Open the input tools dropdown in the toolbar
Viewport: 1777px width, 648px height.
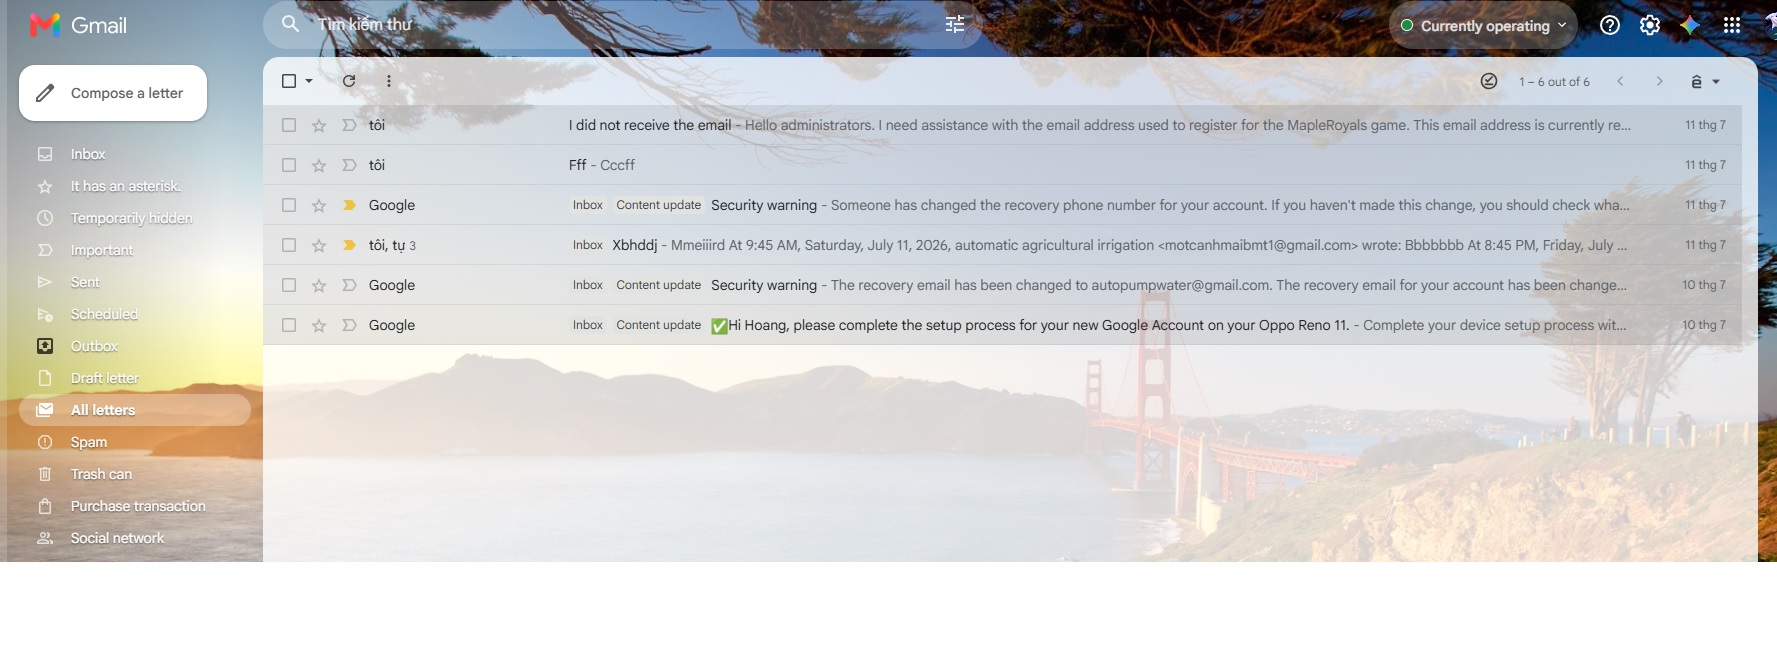click(x=1705, y=81)
